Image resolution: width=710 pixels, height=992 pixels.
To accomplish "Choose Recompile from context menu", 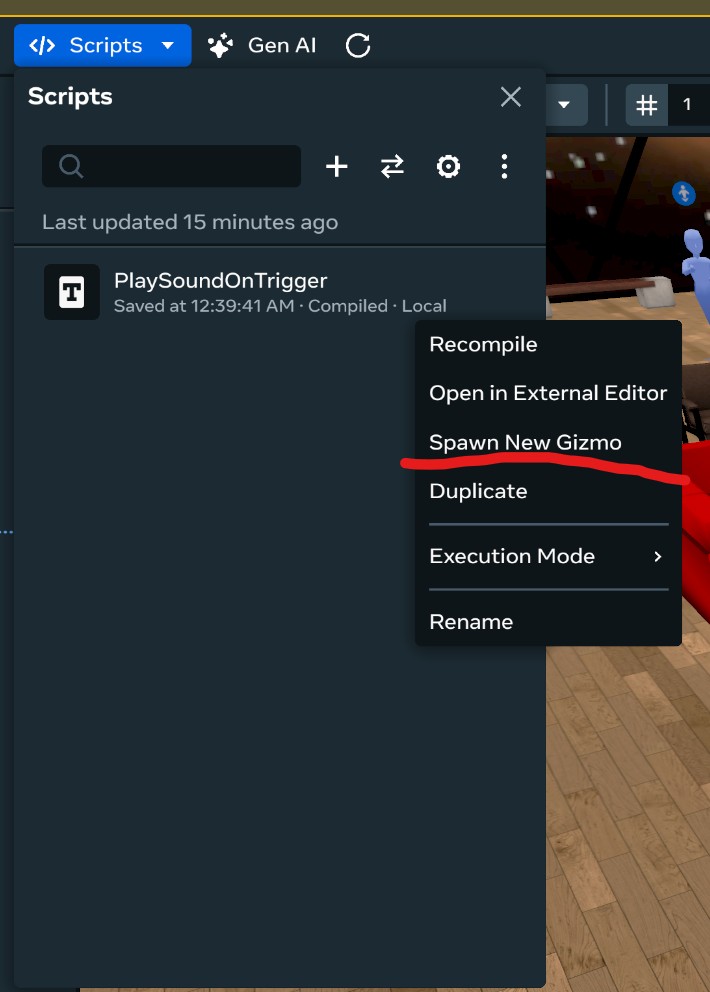I will [483, 345].
